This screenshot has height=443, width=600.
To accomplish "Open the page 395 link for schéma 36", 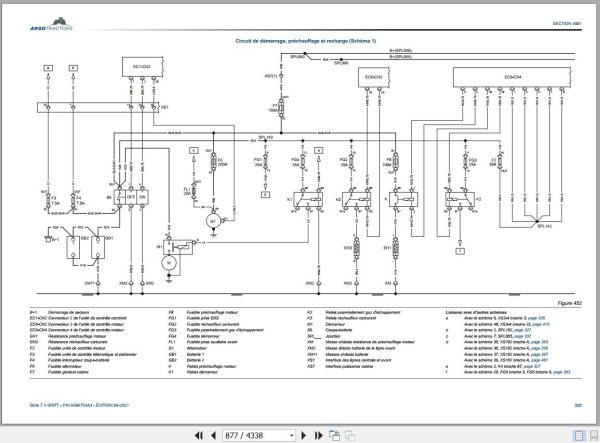I will [x=539, y=348].
